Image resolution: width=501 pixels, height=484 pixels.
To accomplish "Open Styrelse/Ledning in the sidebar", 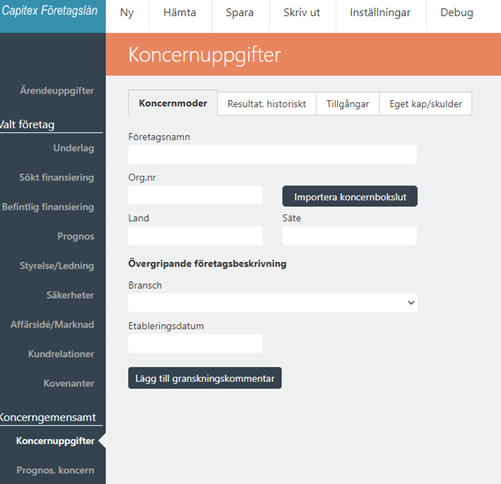I will coord(57,266).
